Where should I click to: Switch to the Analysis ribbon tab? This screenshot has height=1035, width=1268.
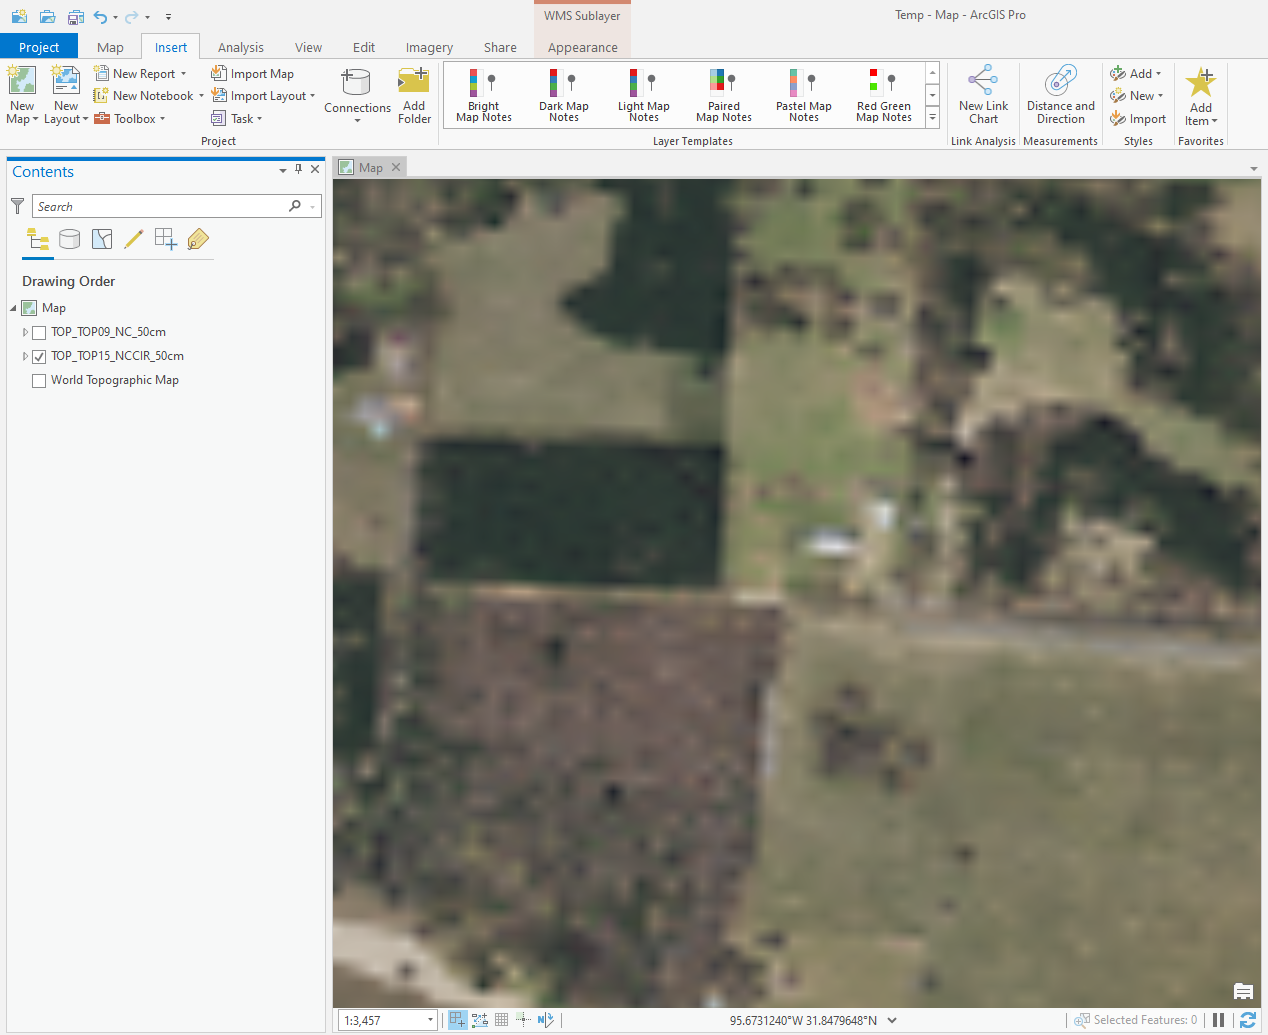click(x=240, y=47)
